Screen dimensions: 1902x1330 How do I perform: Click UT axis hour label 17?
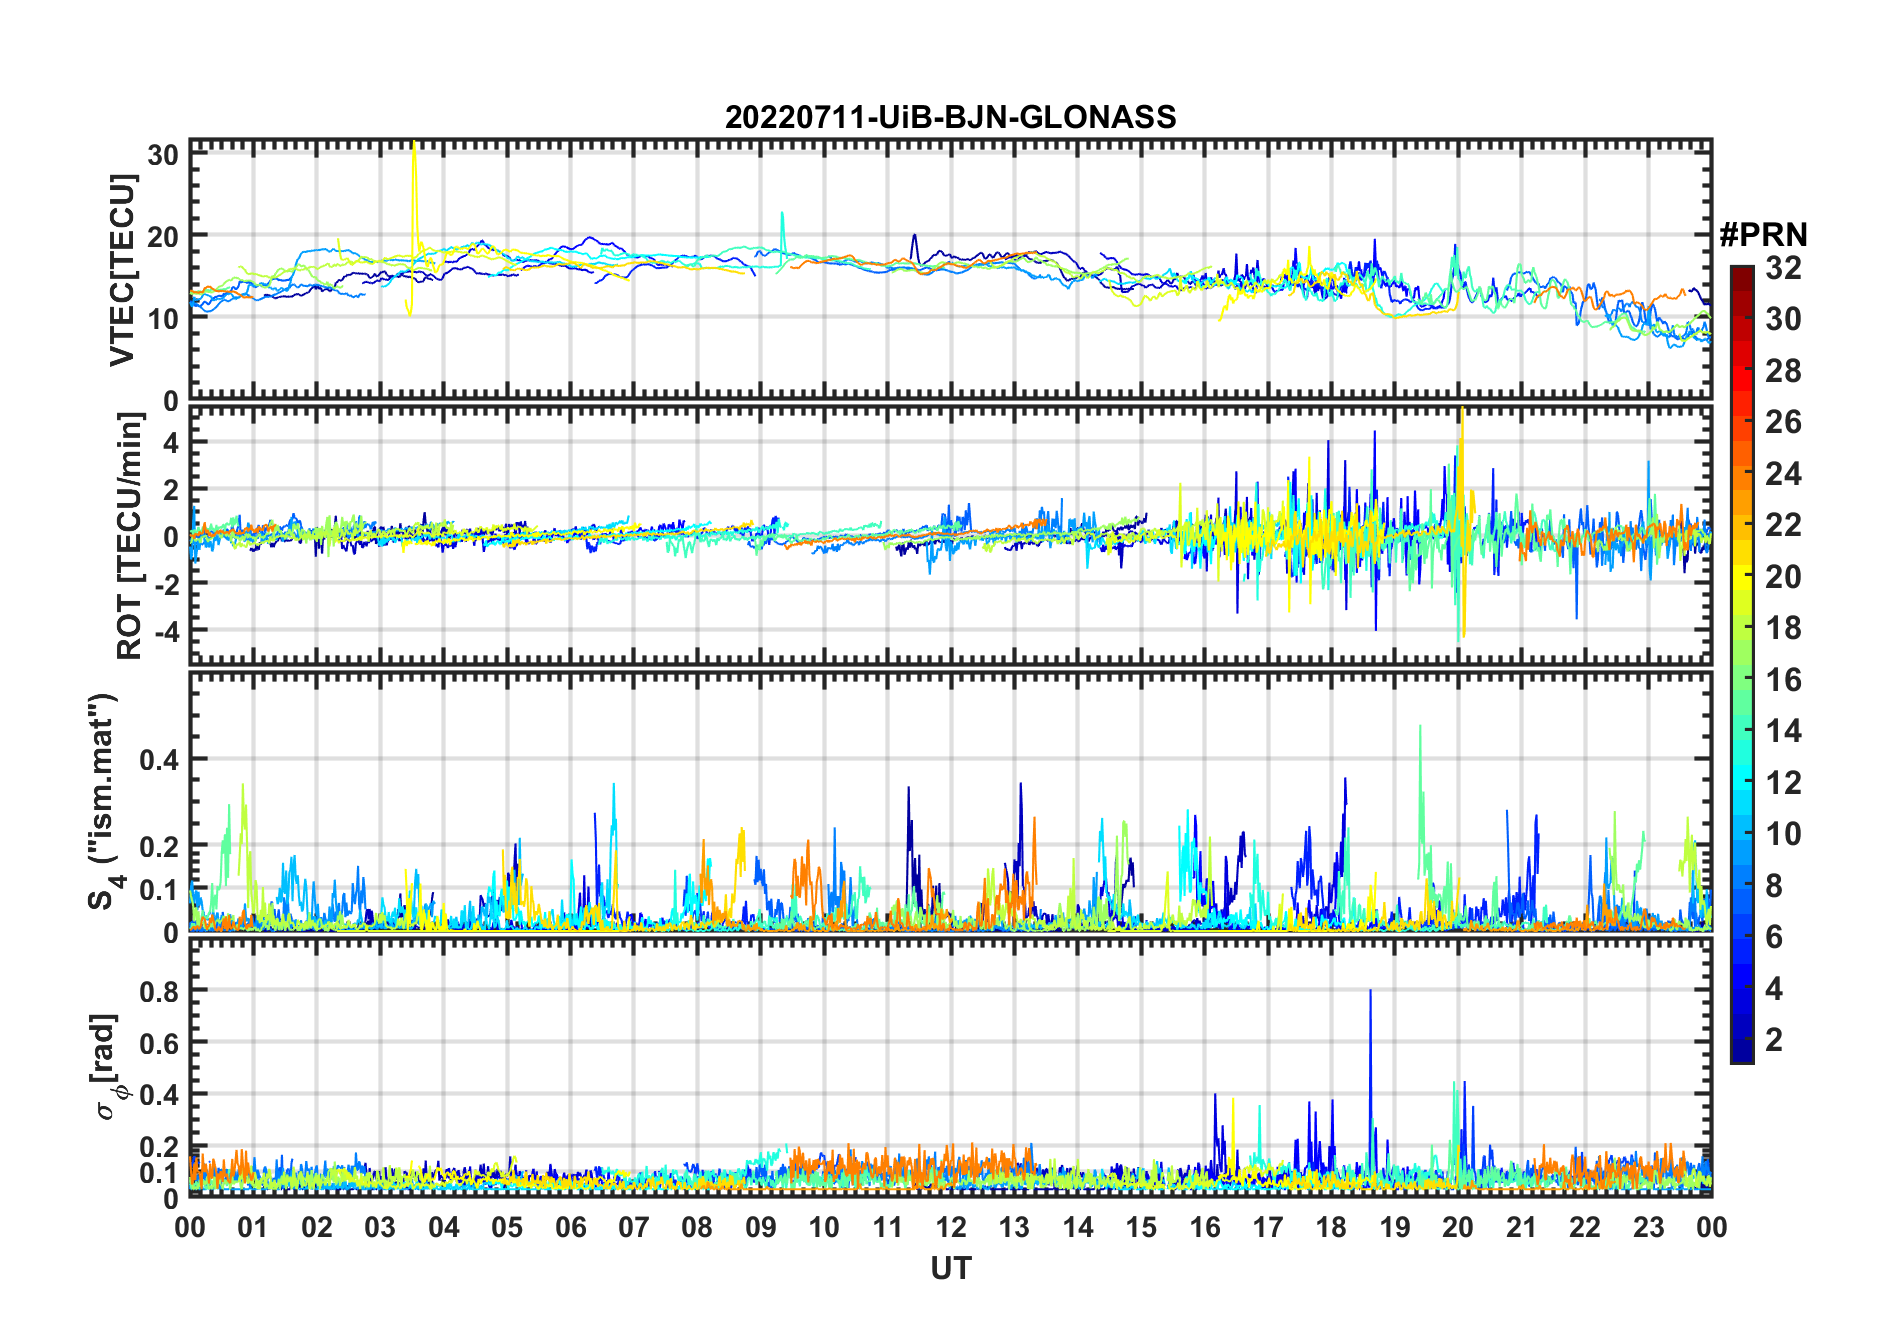tap(1268, 1227)
